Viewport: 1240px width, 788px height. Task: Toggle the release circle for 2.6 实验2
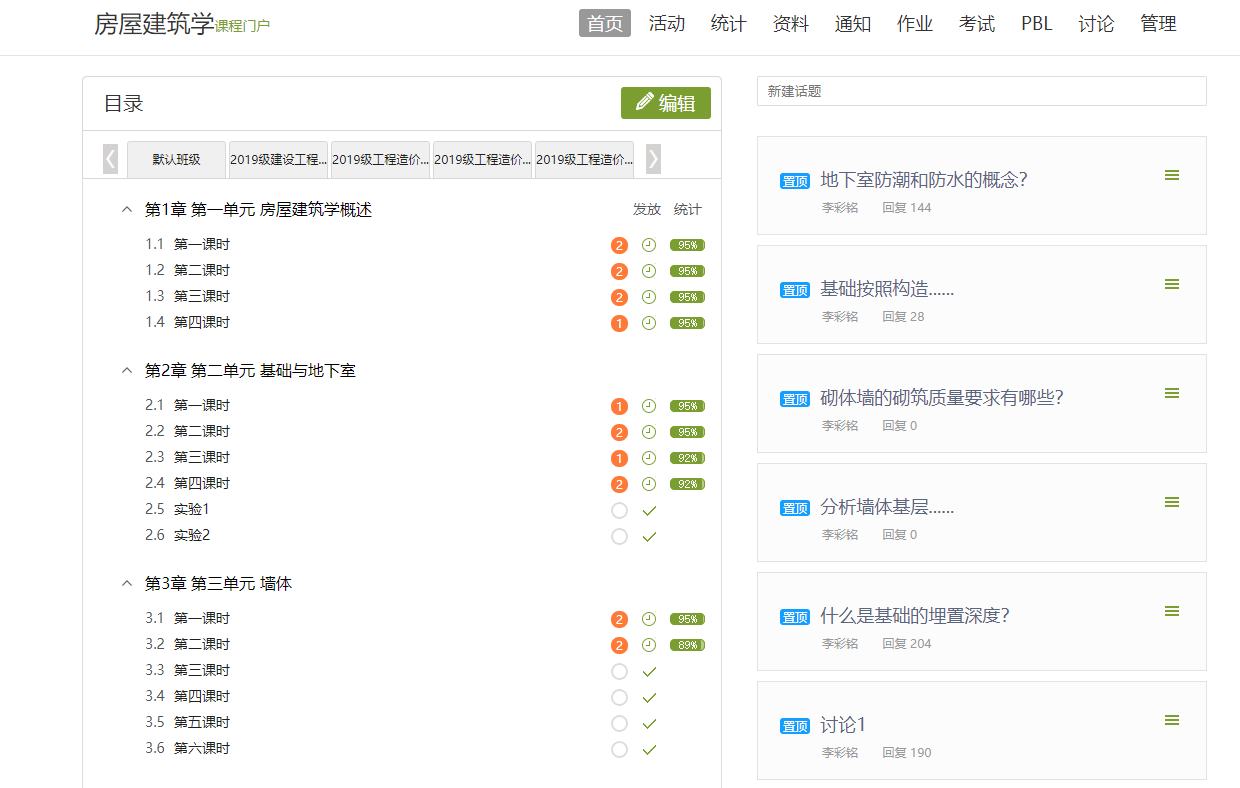point(619,537)
